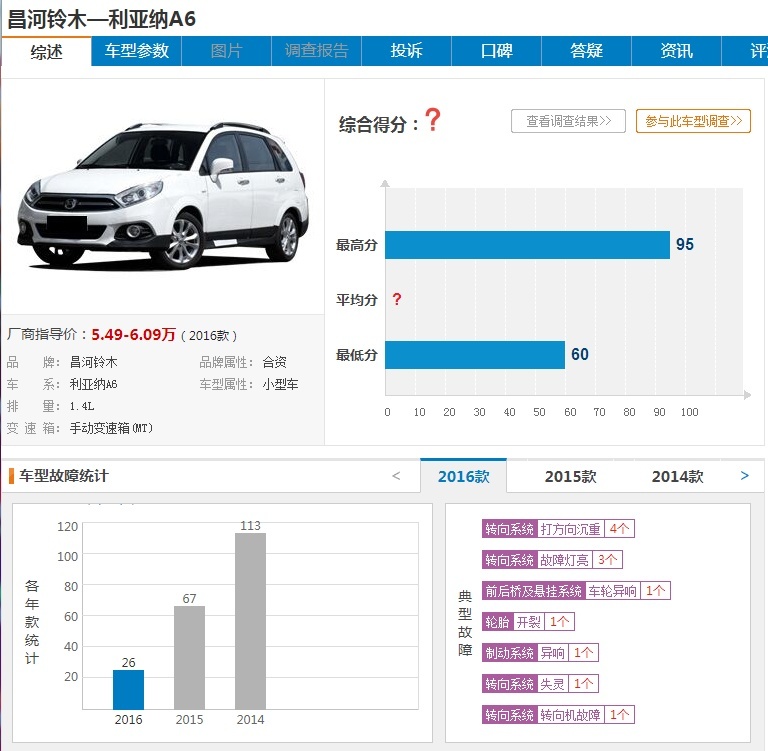
Task: Click fault tag 转向系统 失灵 1个
Action: (x=540, y=683)
